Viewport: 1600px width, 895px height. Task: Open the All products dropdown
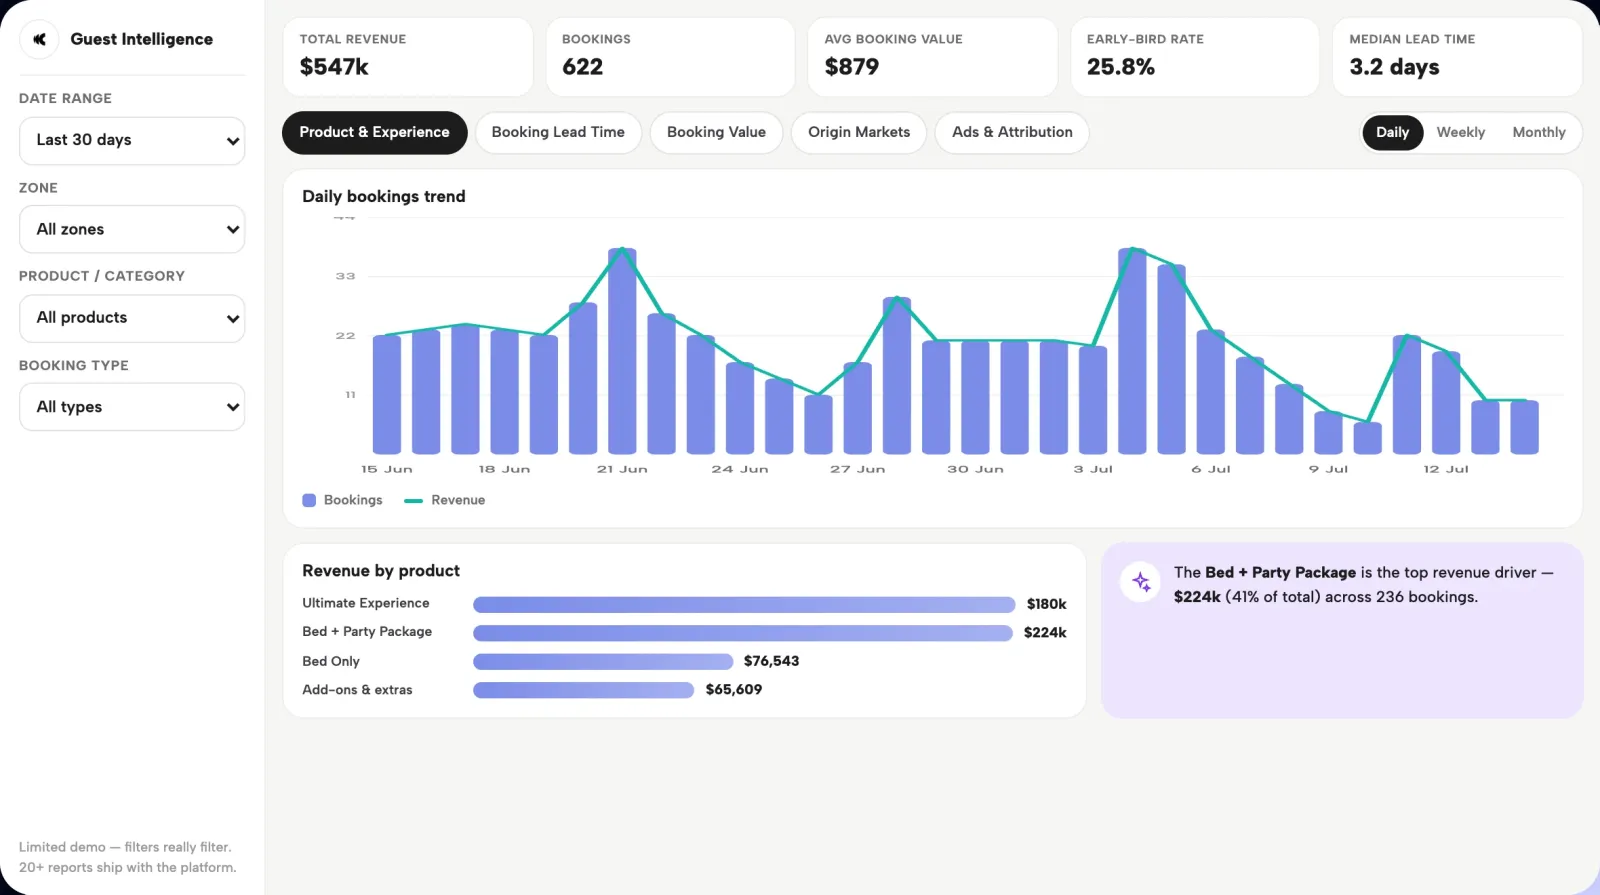point(132,318)
